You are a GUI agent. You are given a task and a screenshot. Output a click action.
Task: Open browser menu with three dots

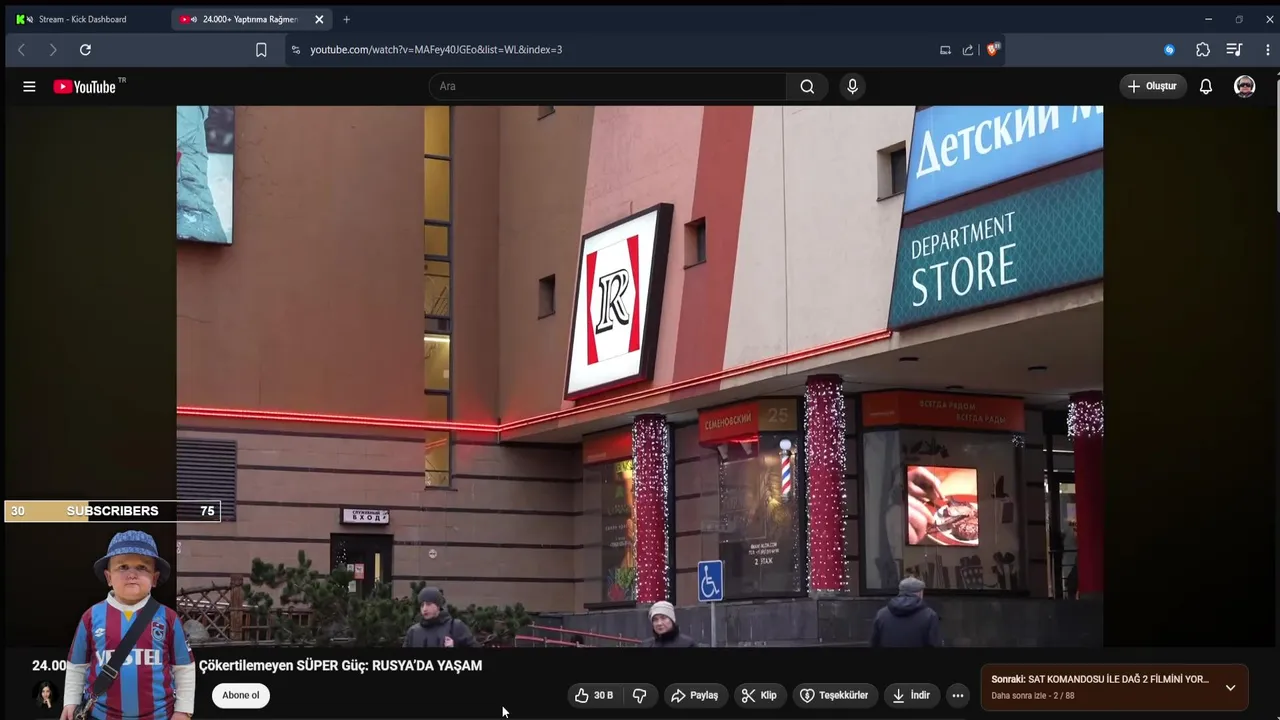(x=1267, y=50)
